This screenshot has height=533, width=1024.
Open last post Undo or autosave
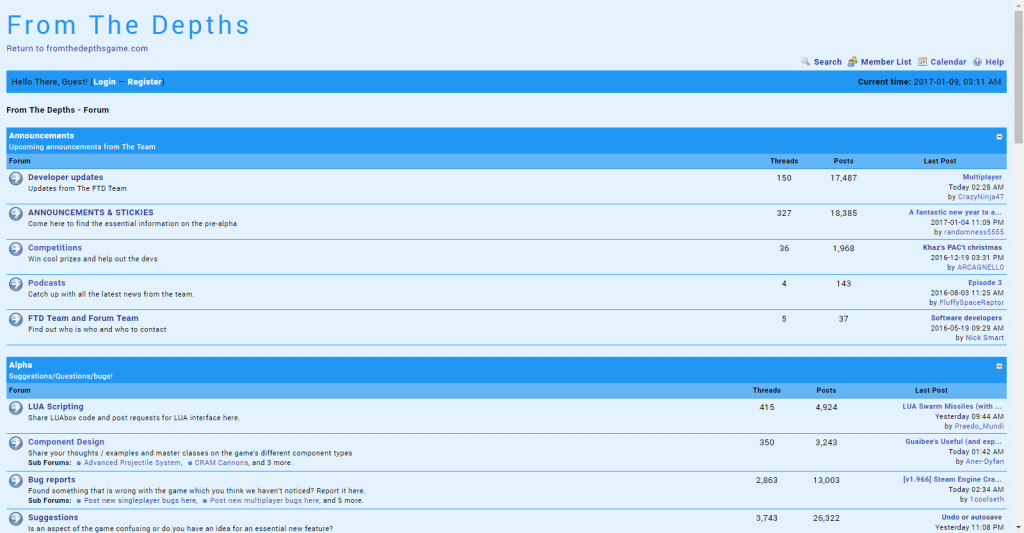[x=972, y=517]
